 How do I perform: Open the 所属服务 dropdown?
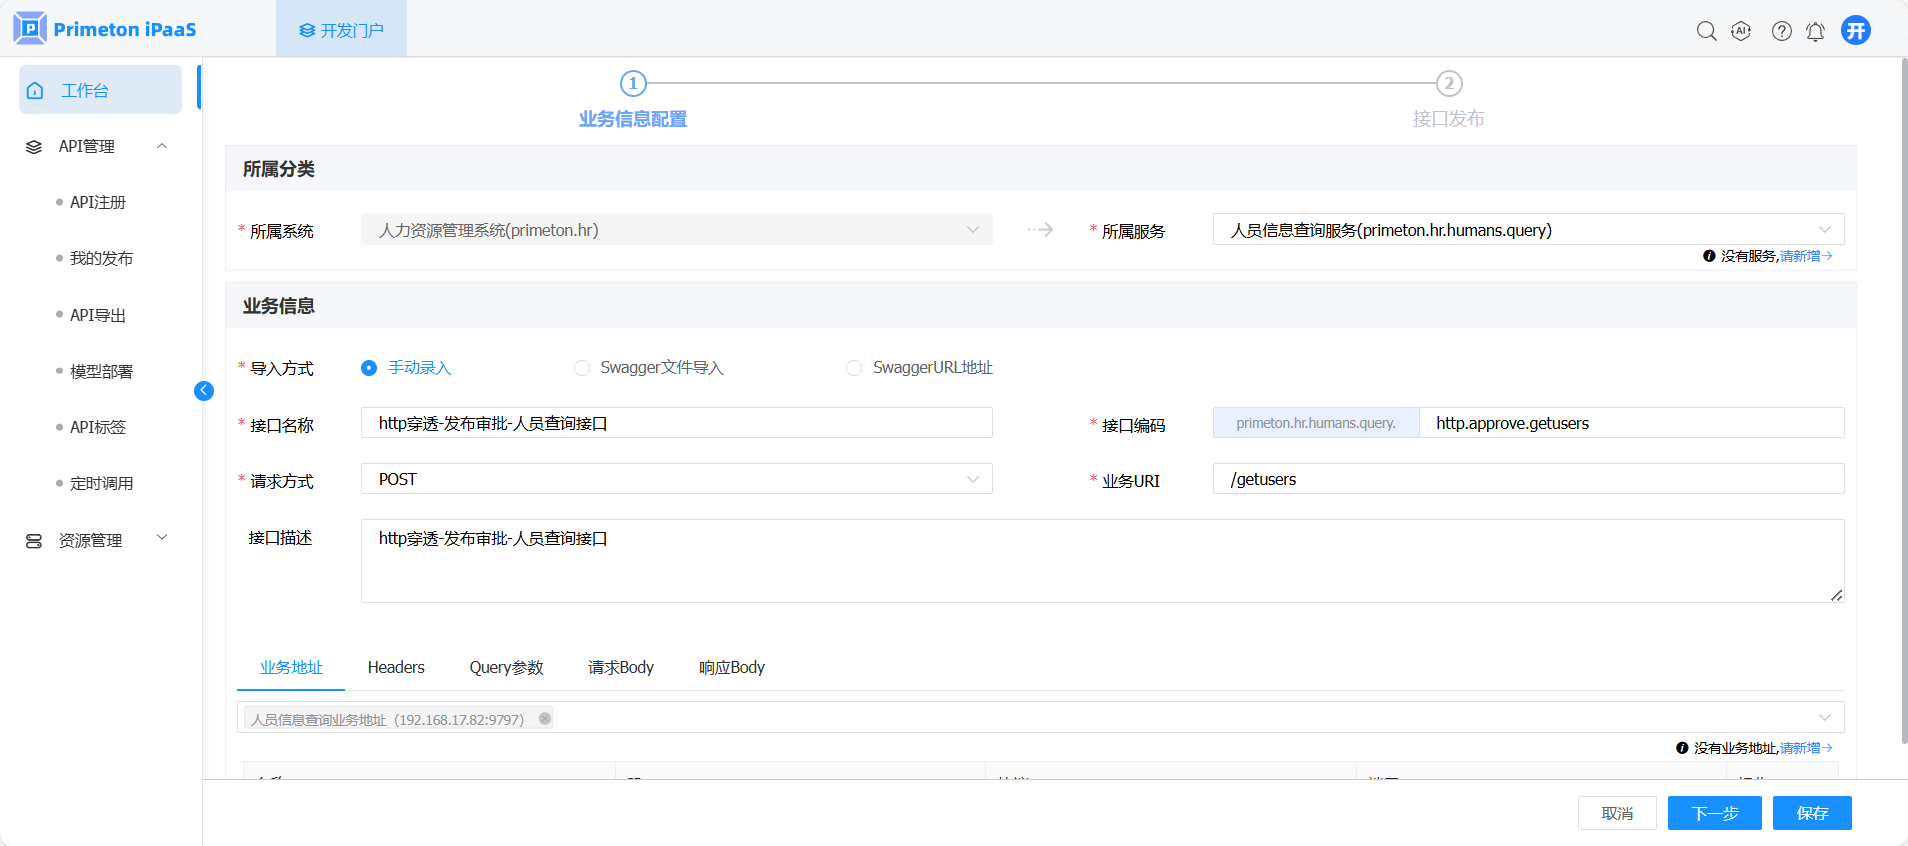[x=1527, y=230]
